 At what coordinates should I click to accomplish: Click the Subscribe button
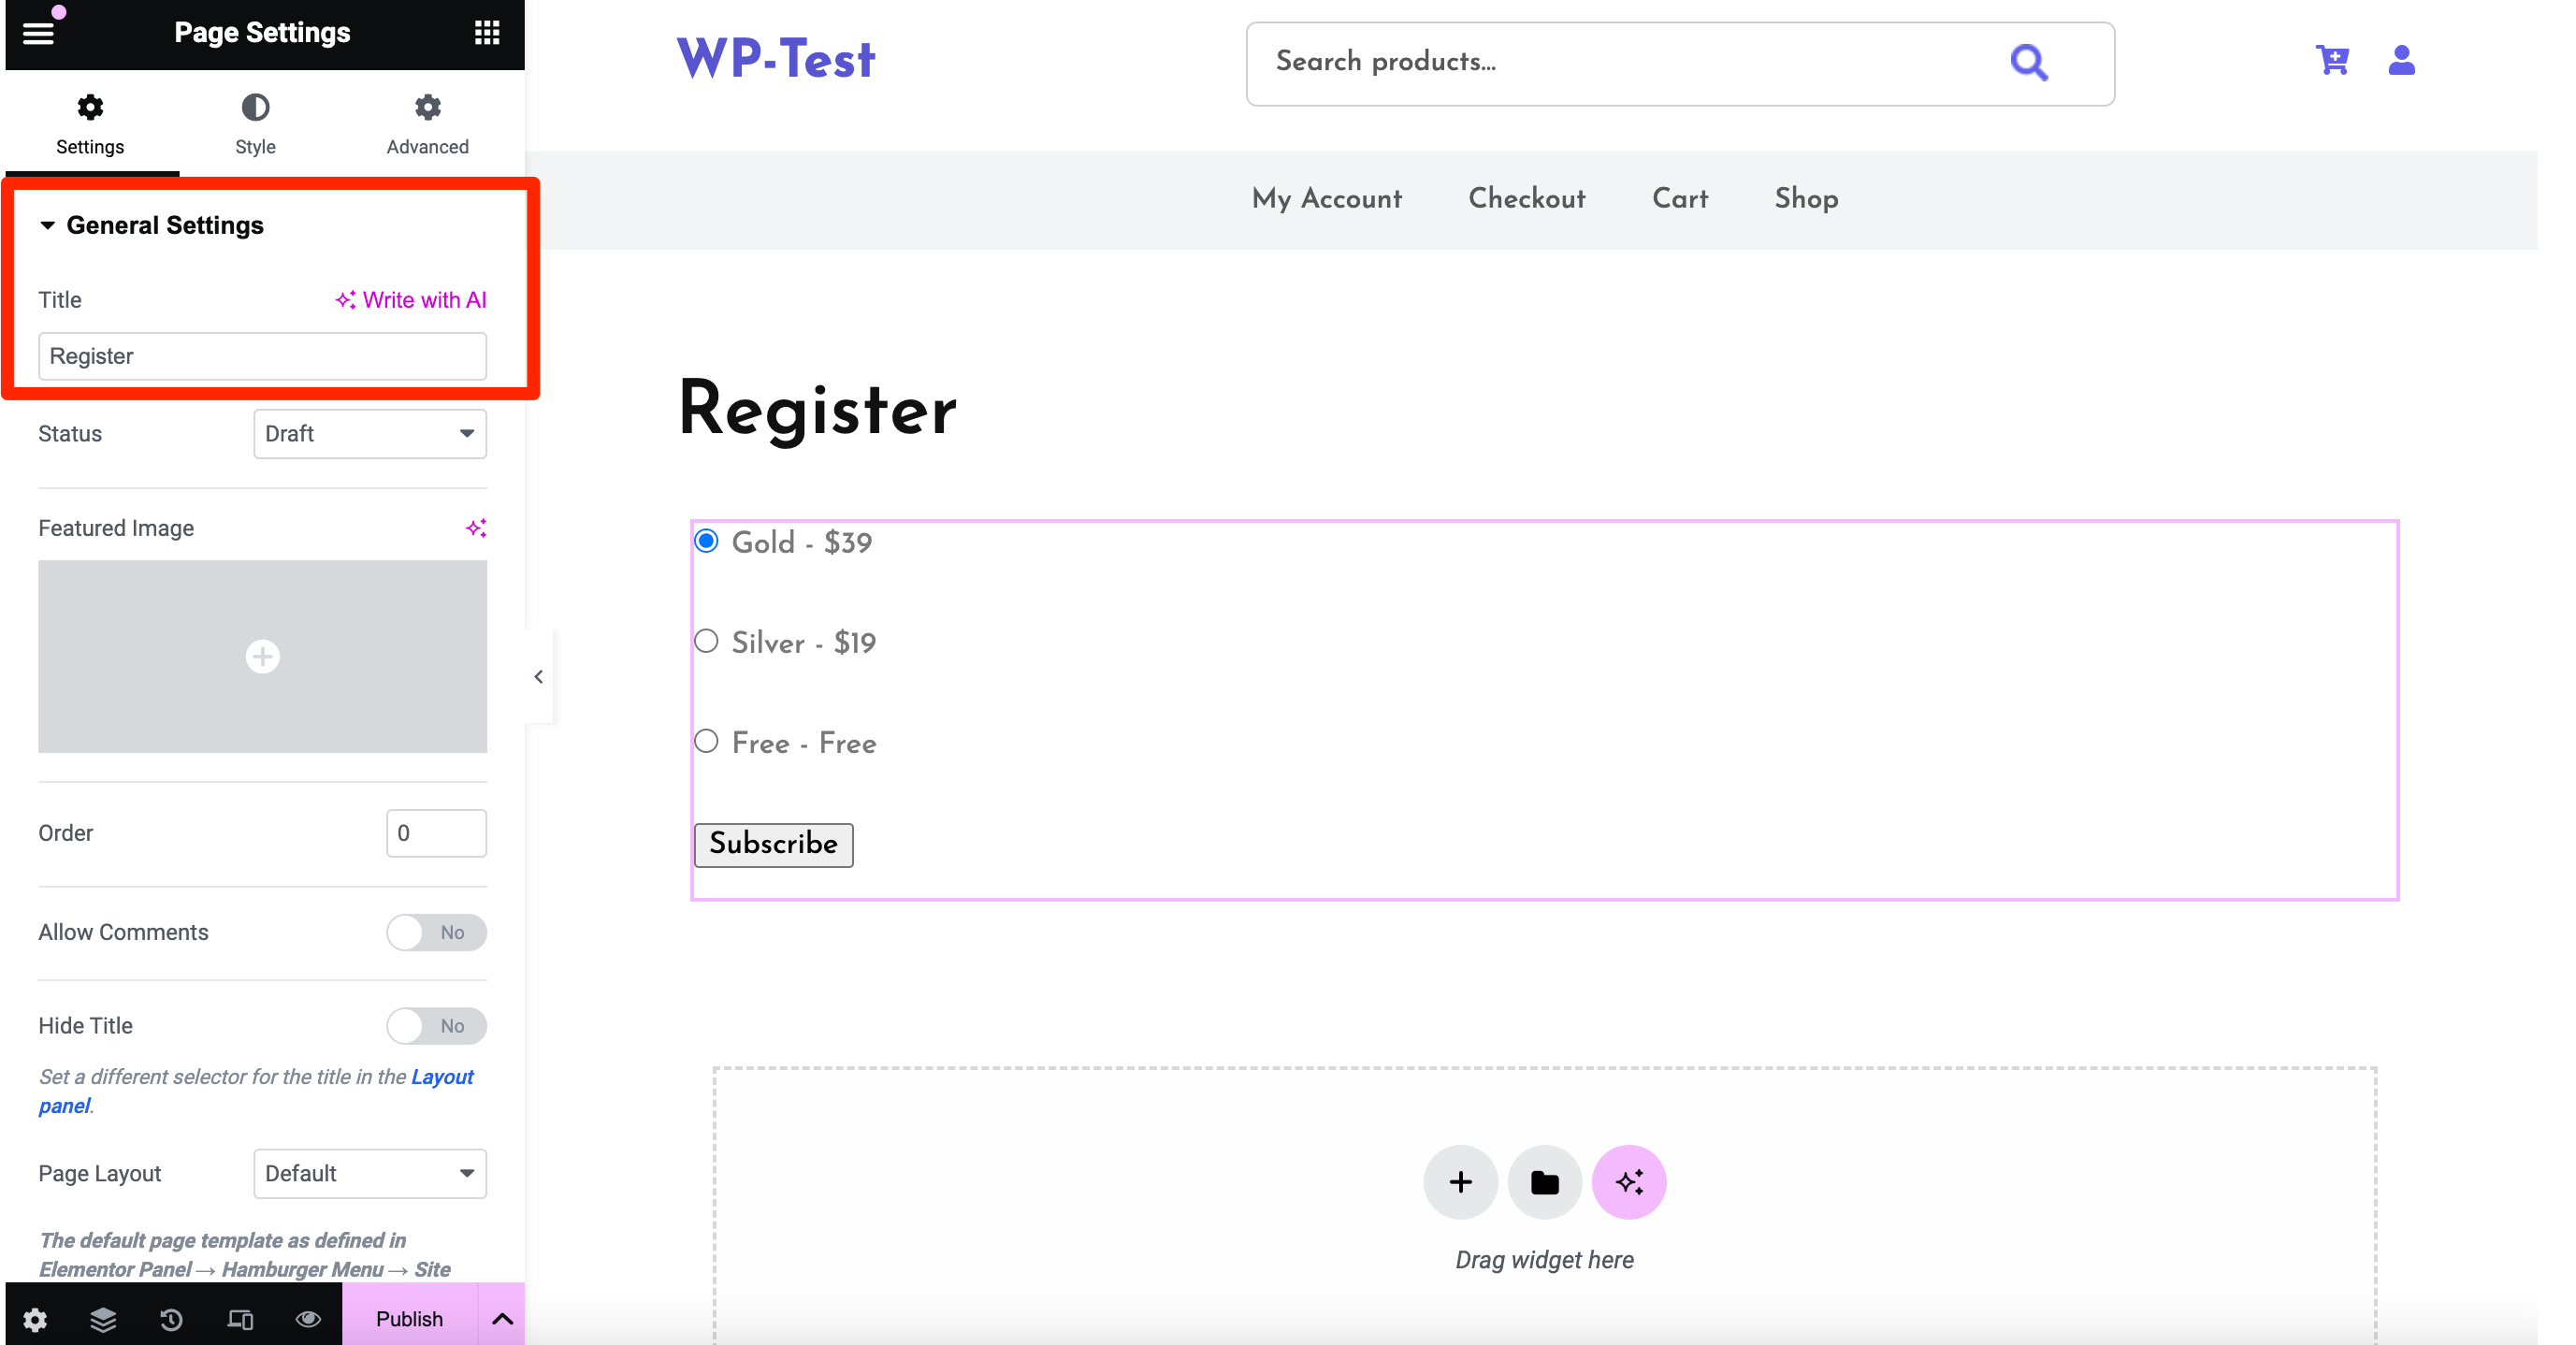click(774, 844)
